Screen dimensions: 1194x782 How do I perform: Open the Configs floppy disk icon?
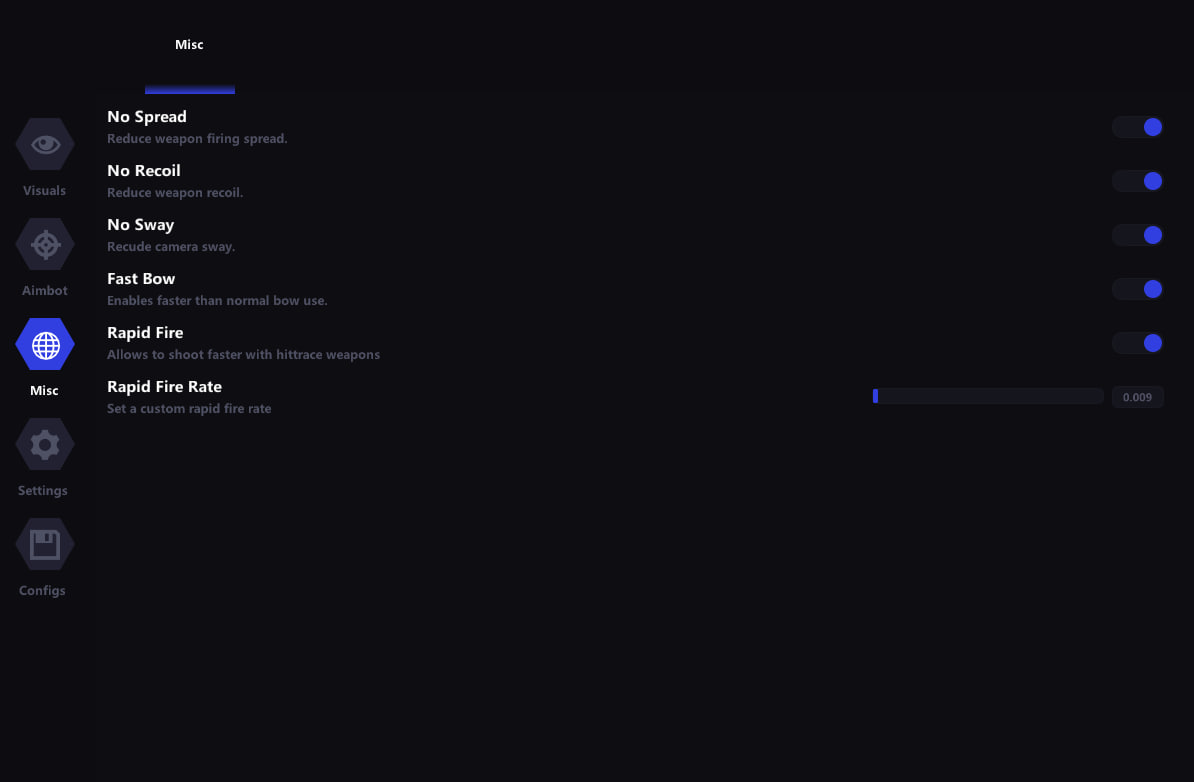coord(45,544)
